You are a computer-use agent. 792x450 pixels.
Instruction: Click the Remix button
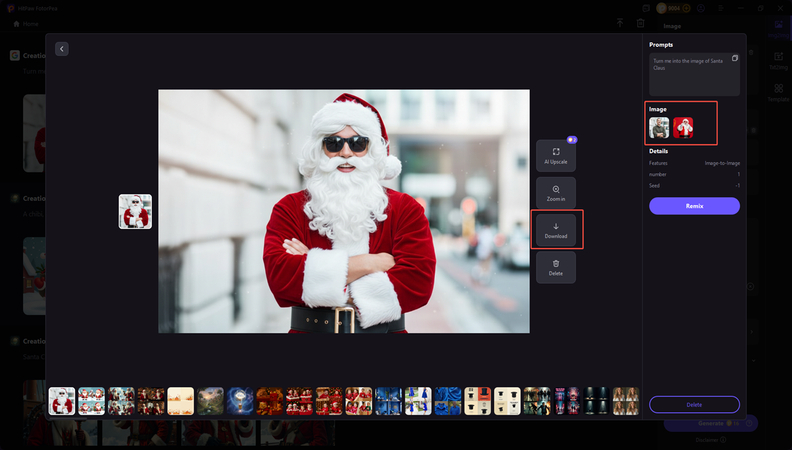pos(694,206)
